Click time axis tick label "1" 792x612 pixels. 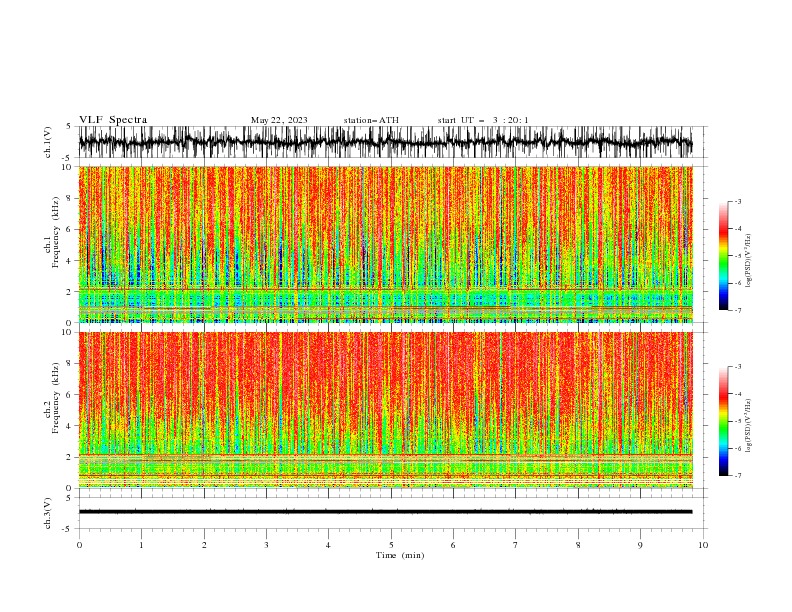click(141, 545)
